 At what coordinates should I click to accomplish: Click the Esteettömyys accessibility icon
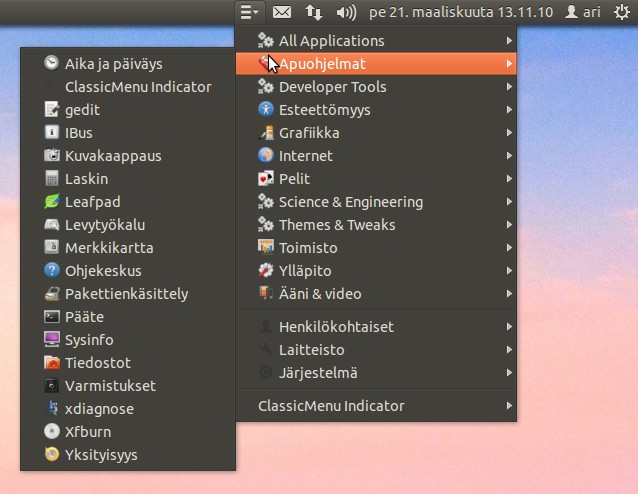click(x=266, y=109)
